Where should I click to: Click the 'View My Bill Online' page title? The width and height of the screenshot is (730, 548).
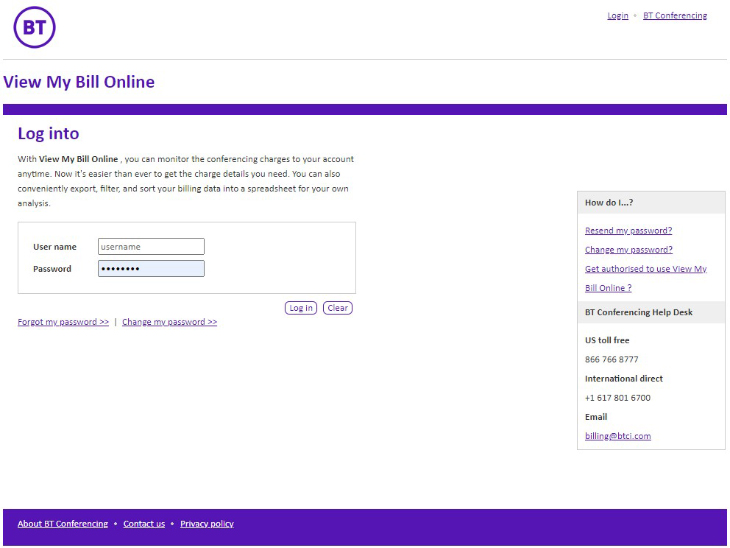click(79, 82)
